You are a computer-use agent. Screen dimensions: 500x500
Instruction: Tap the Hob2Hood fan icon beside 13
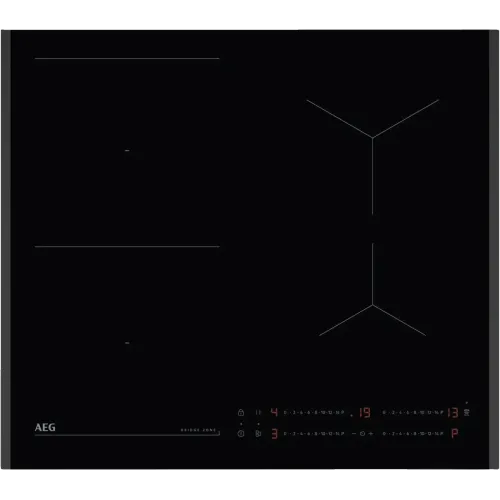(467, 412)
